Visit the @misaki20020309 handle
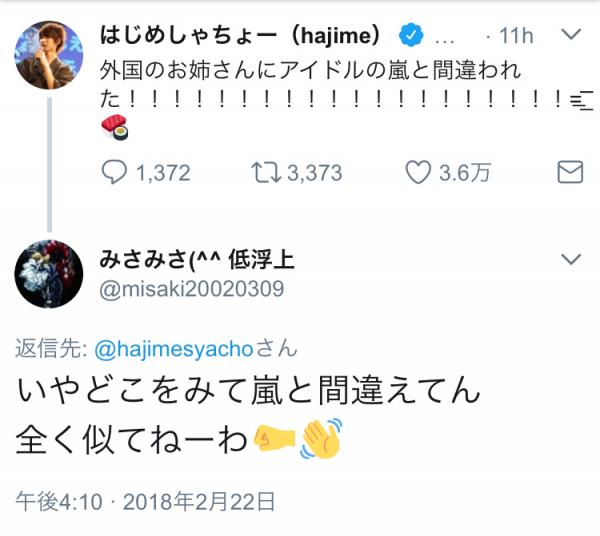Viewport: 600px width, 536px height. 192,288
